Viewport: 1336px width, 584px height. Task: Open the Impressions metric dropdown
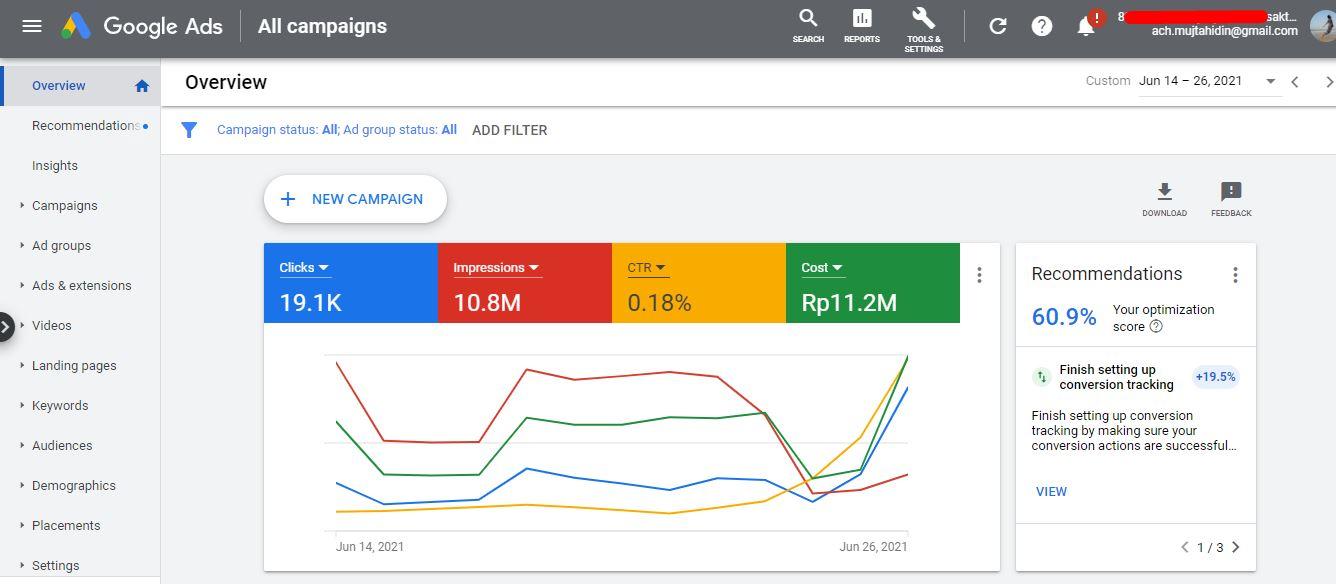(496, 267)
